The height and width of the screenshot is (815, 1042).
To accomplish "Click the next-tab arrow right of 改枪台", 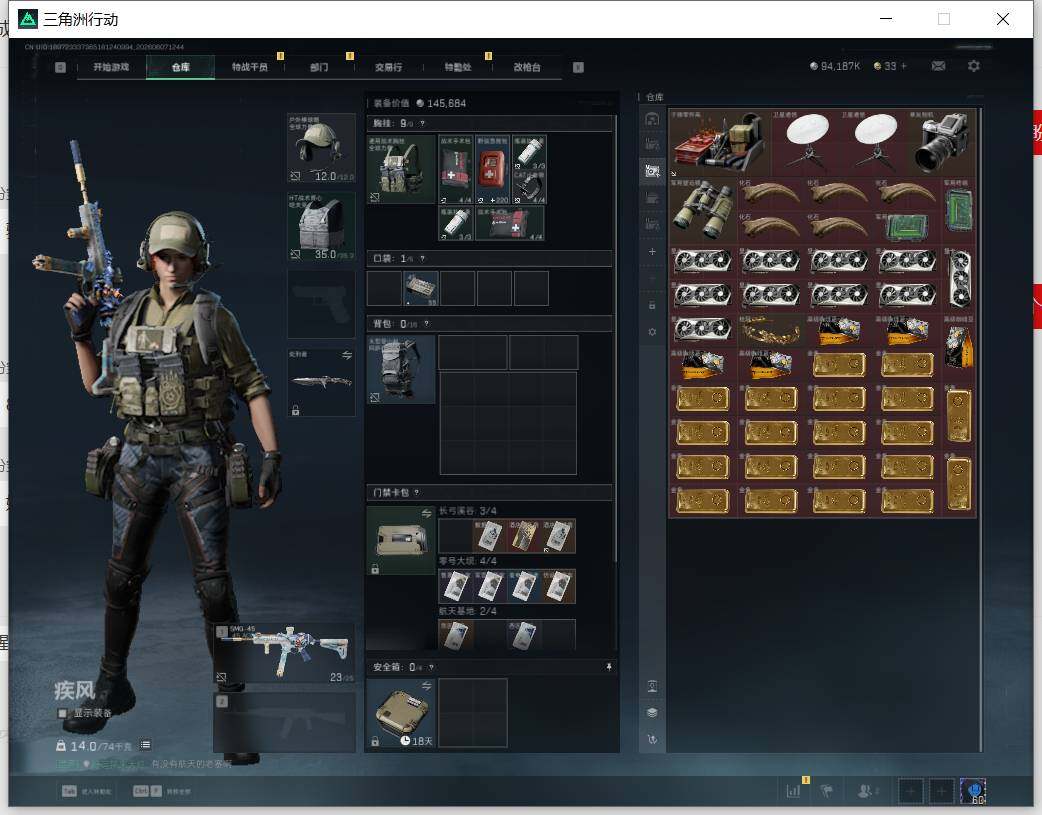I will coord(578,67).
